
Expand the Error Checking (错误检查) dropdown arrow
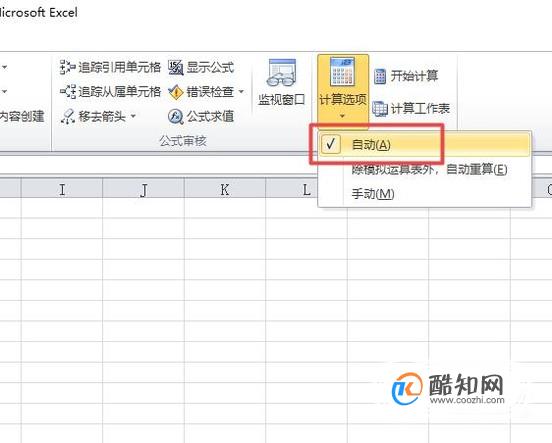tap(241, 92)
